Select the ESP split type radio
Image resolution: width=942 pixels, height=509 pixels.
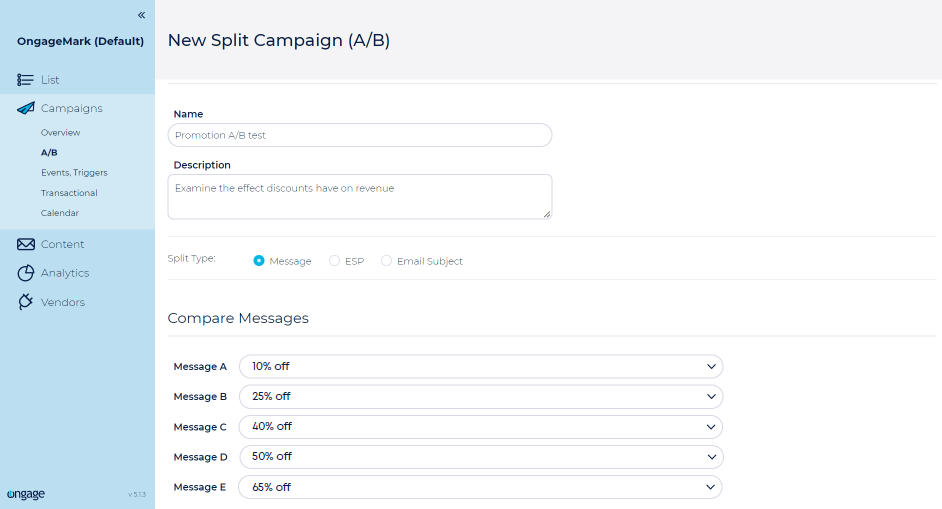click(x=335, y=261)
